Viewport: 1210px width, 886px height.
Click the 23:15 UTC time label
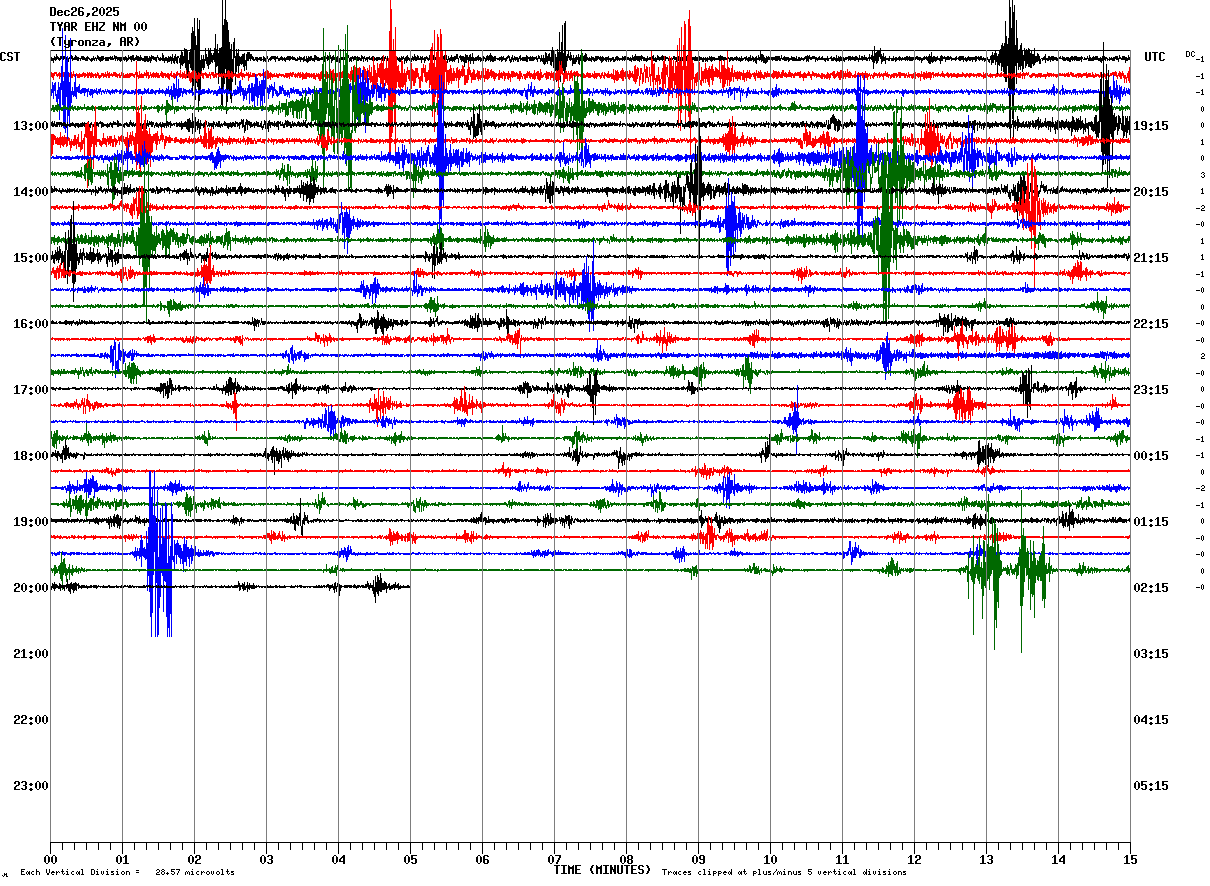point(1151,390)
